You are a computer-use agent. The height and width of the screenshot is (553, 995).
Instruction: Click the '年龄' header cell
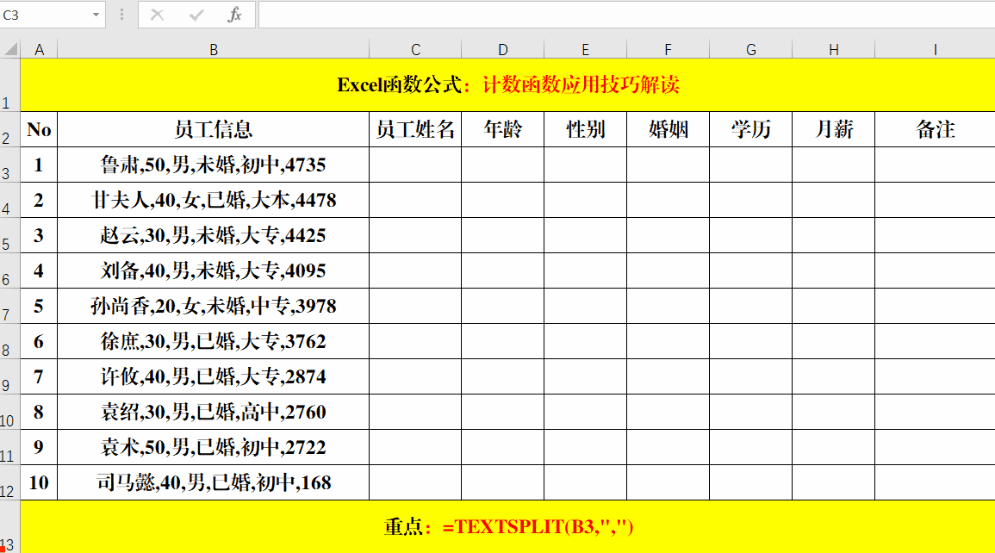[503, 130]
